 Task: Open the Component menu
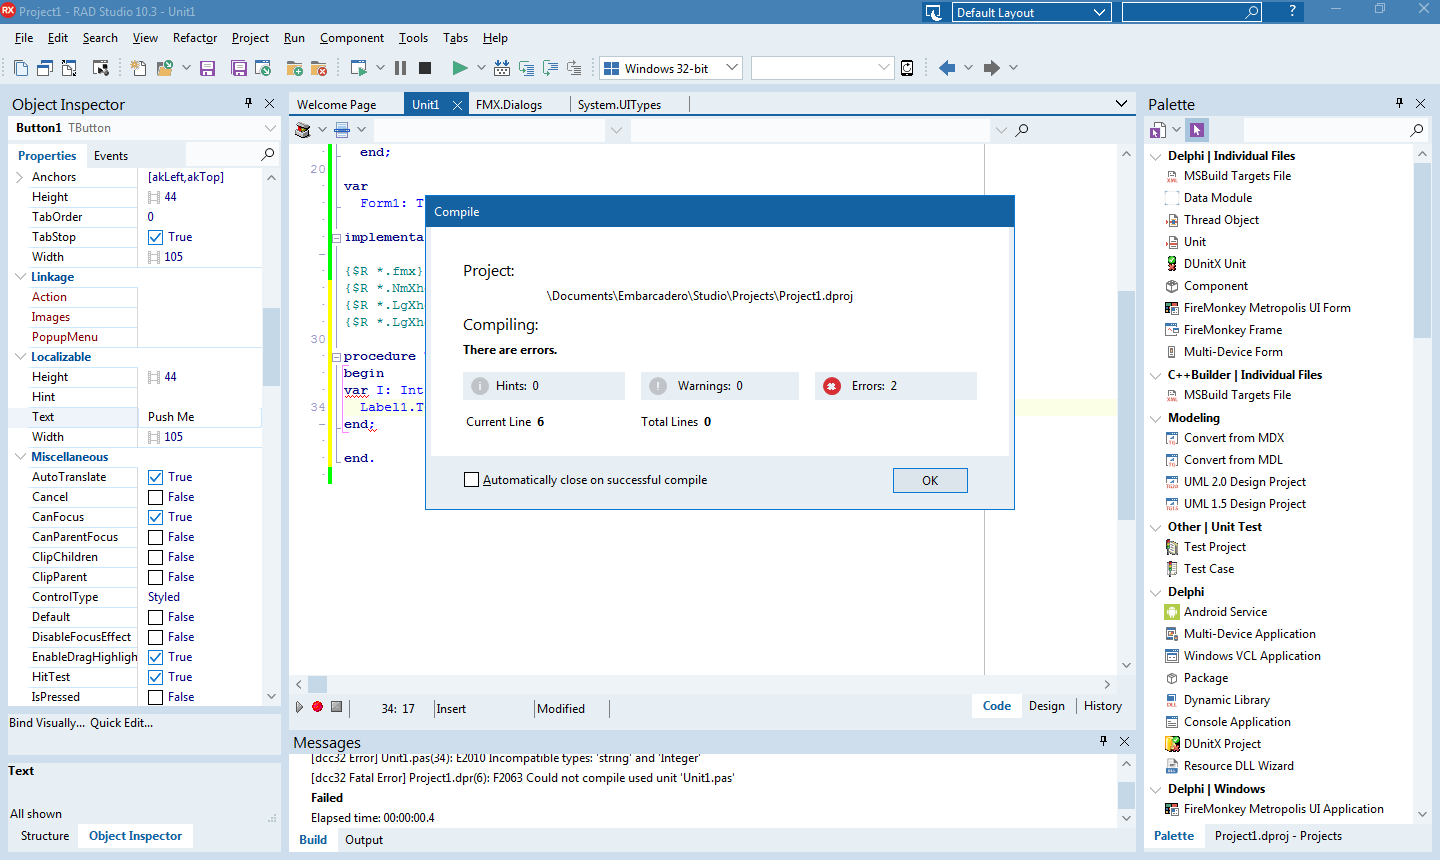pyautogui.click(x=351, y=38)
